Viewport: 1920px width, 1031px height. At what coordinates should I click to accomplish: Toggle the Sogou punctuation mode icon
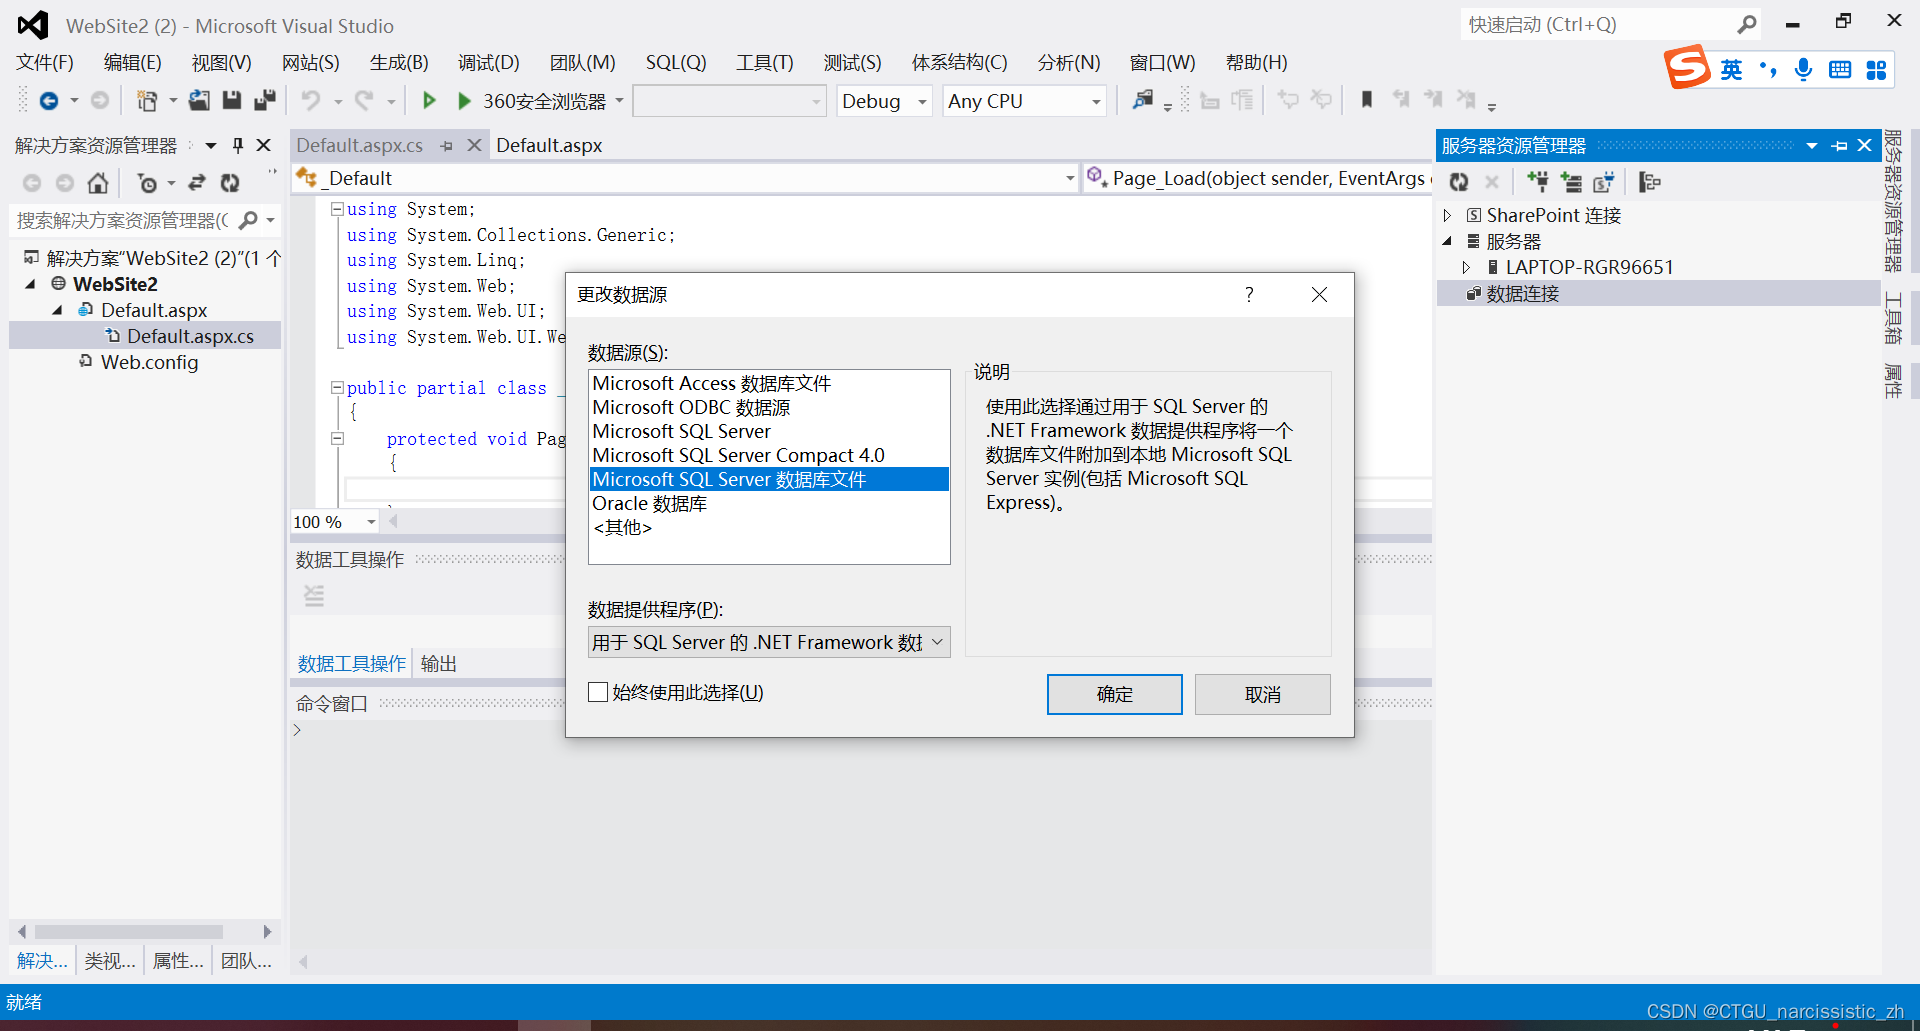coord(1768,69)
